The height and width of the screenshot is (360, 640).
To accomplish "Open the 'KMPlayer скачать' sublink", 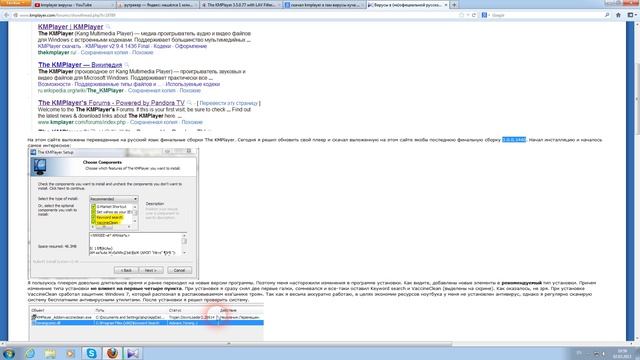I will (59, 46).
